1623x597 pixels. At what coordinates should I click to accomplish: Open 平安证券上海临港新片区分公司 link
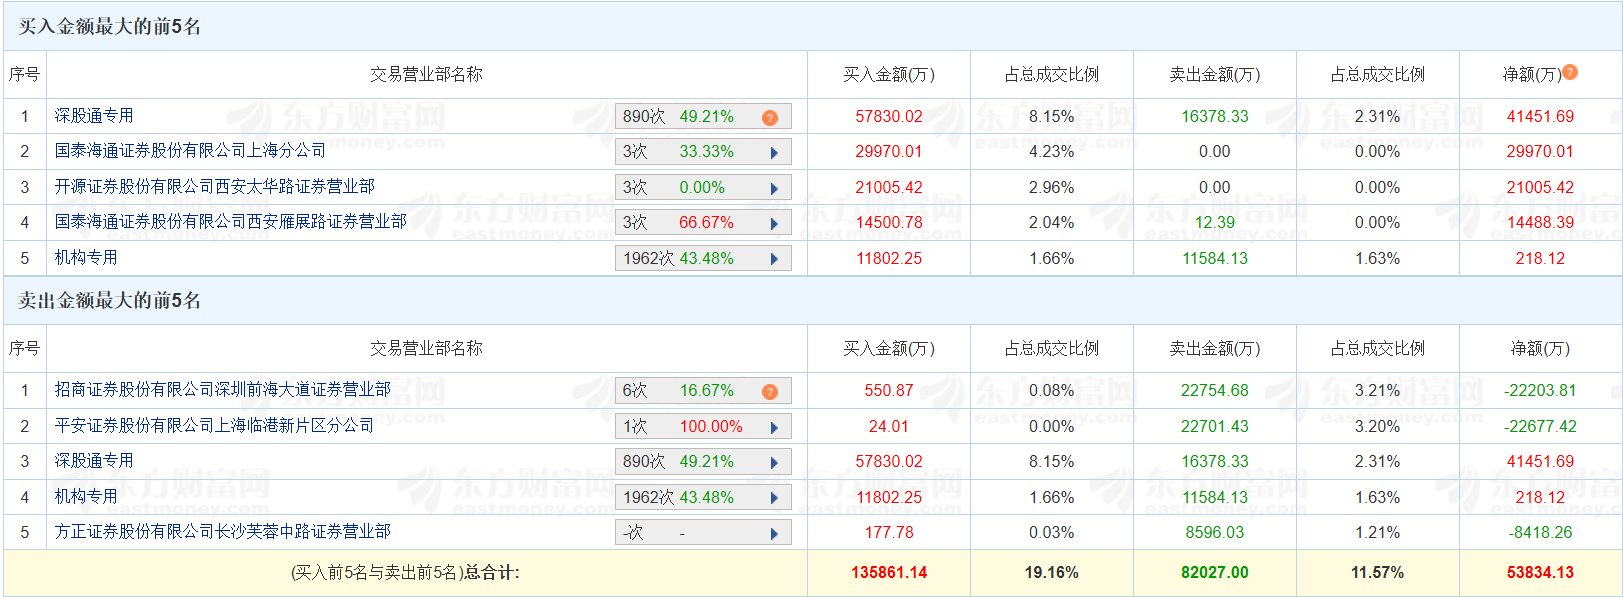pos(214,426)
